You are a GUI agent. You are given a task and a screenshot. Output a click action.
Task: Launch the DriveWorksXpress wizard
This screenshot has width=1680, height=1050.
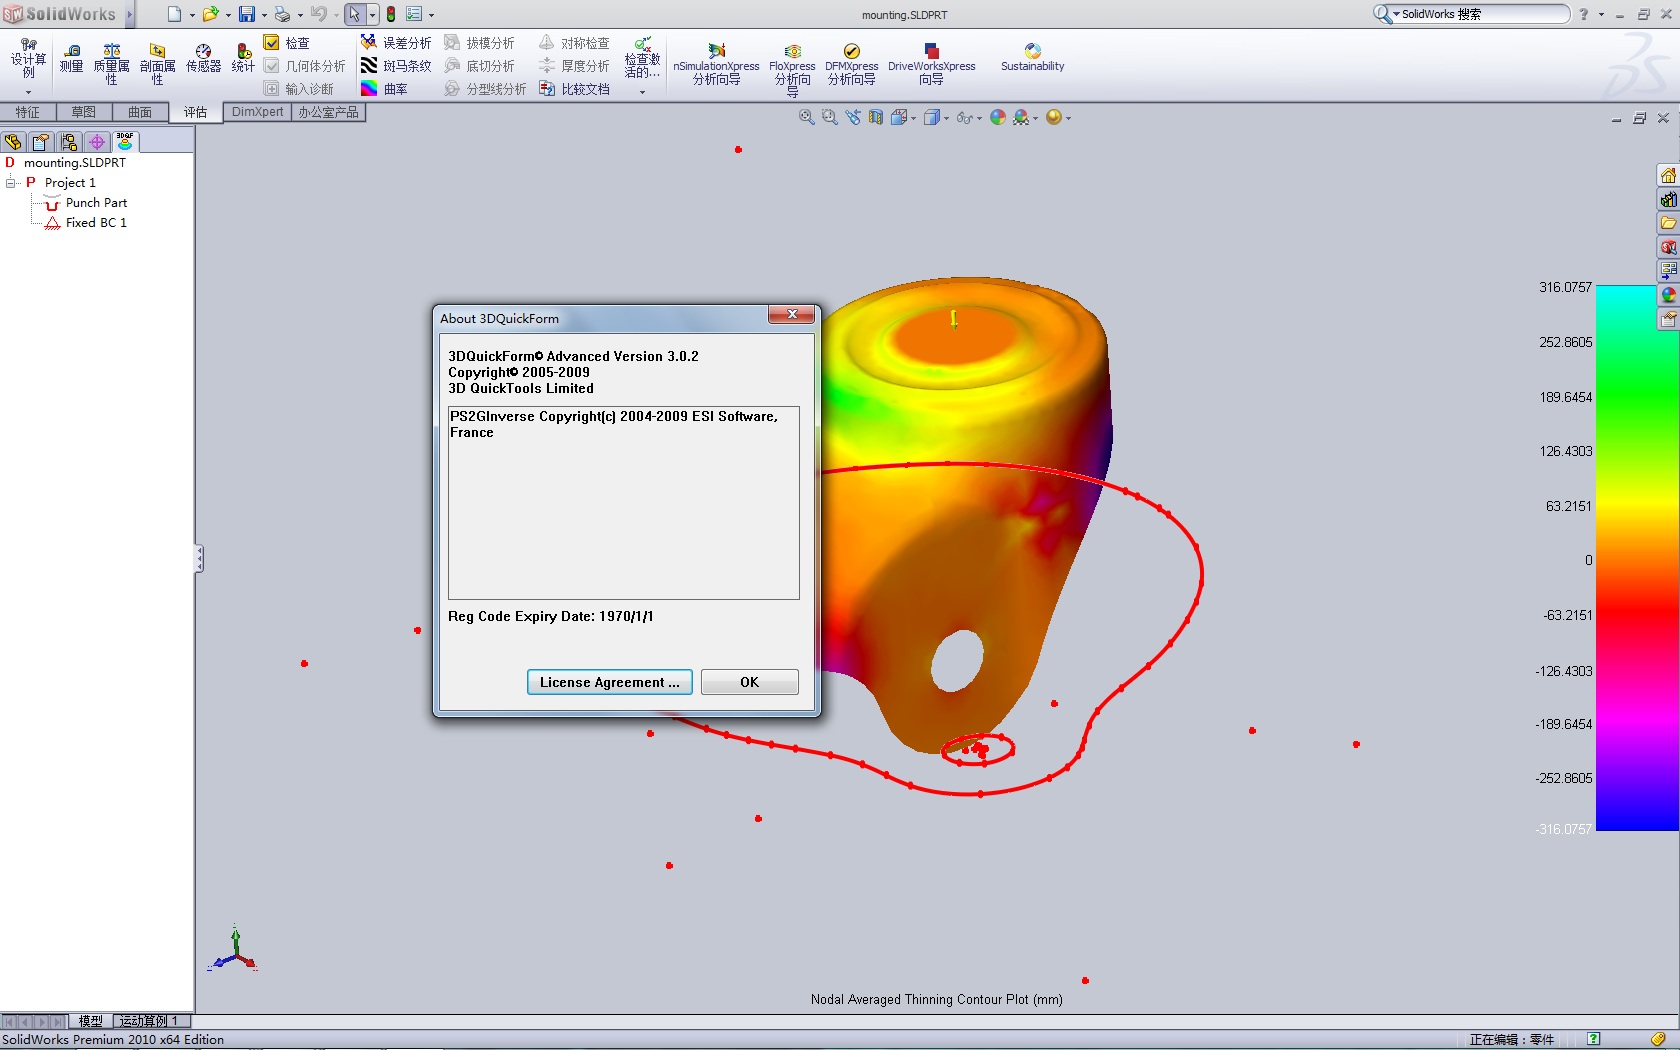931,64
